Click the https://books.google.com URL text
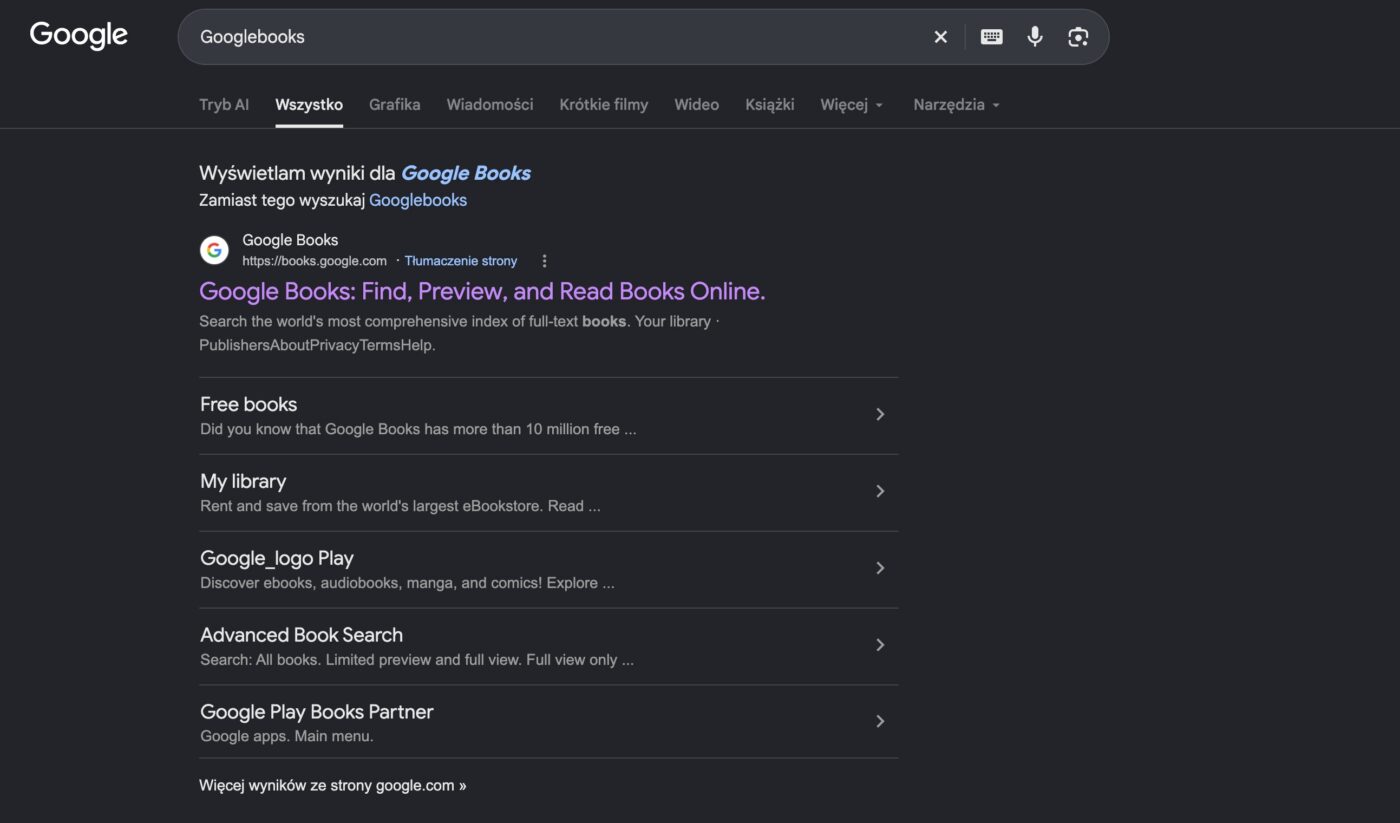 [314, 261]
